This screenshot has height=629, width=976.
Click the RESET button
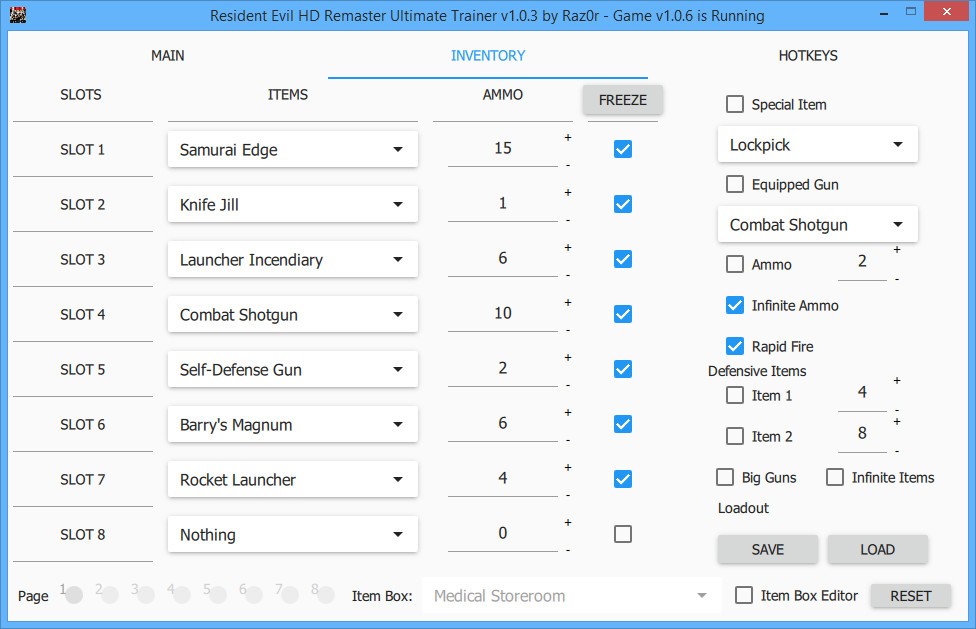[910, 595]
